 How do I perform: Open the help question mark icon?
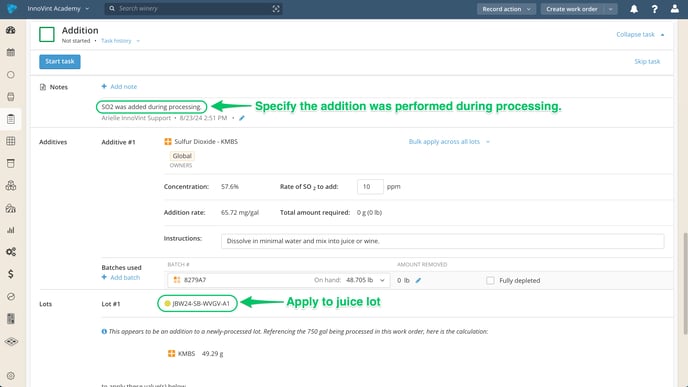654,9
